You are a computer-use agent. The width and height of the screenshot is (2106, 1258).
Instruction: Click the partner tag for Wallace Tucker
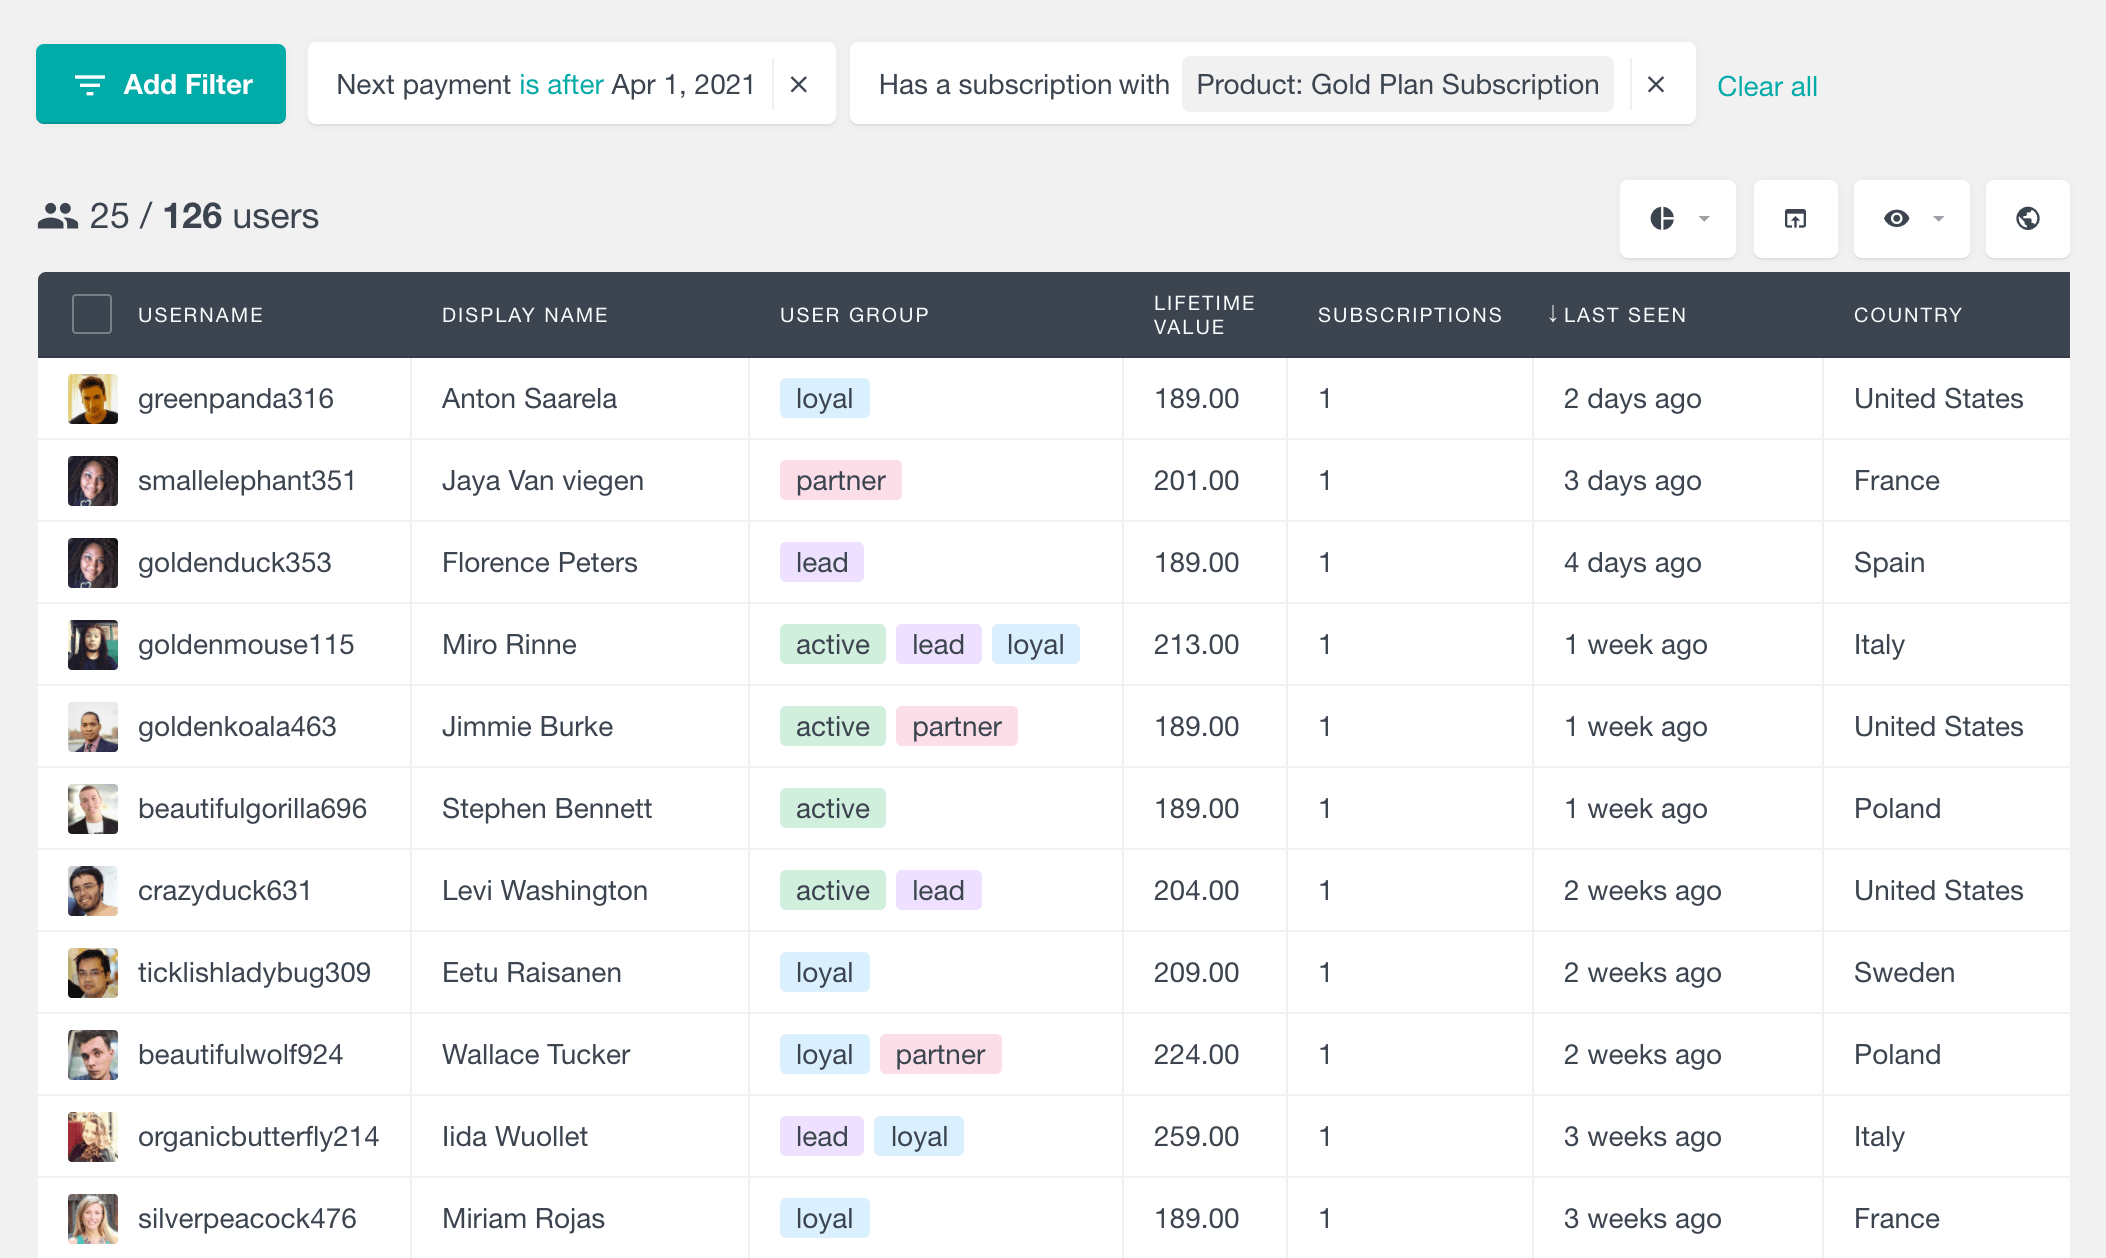(941, 1054)
